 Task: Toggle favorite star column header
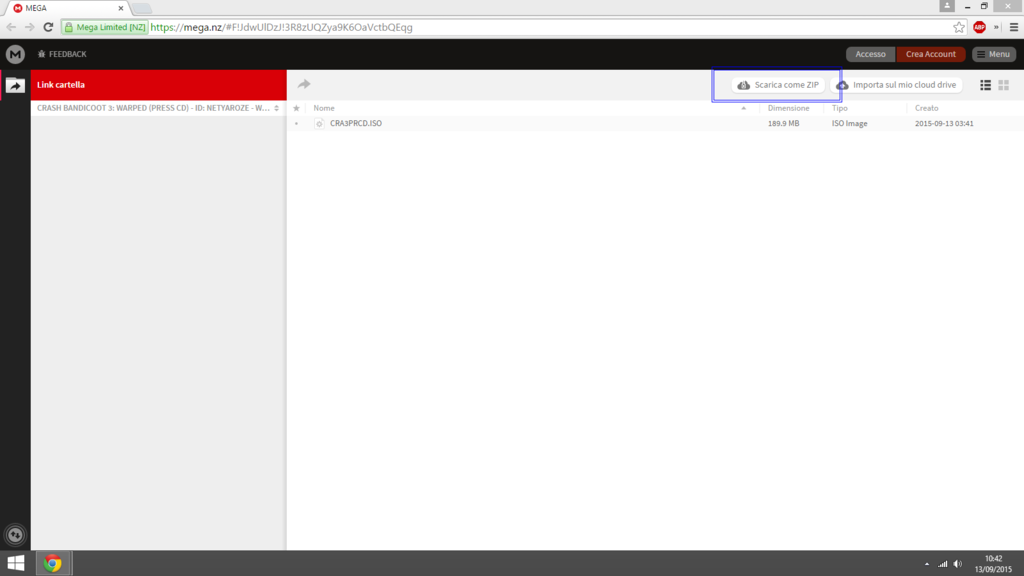pos(296,108)
